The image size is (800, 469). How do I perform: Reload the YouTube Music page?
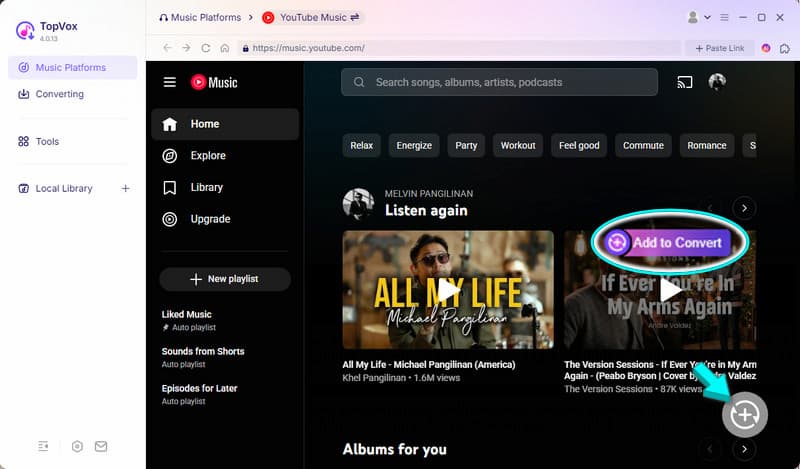tap(206, 48)
